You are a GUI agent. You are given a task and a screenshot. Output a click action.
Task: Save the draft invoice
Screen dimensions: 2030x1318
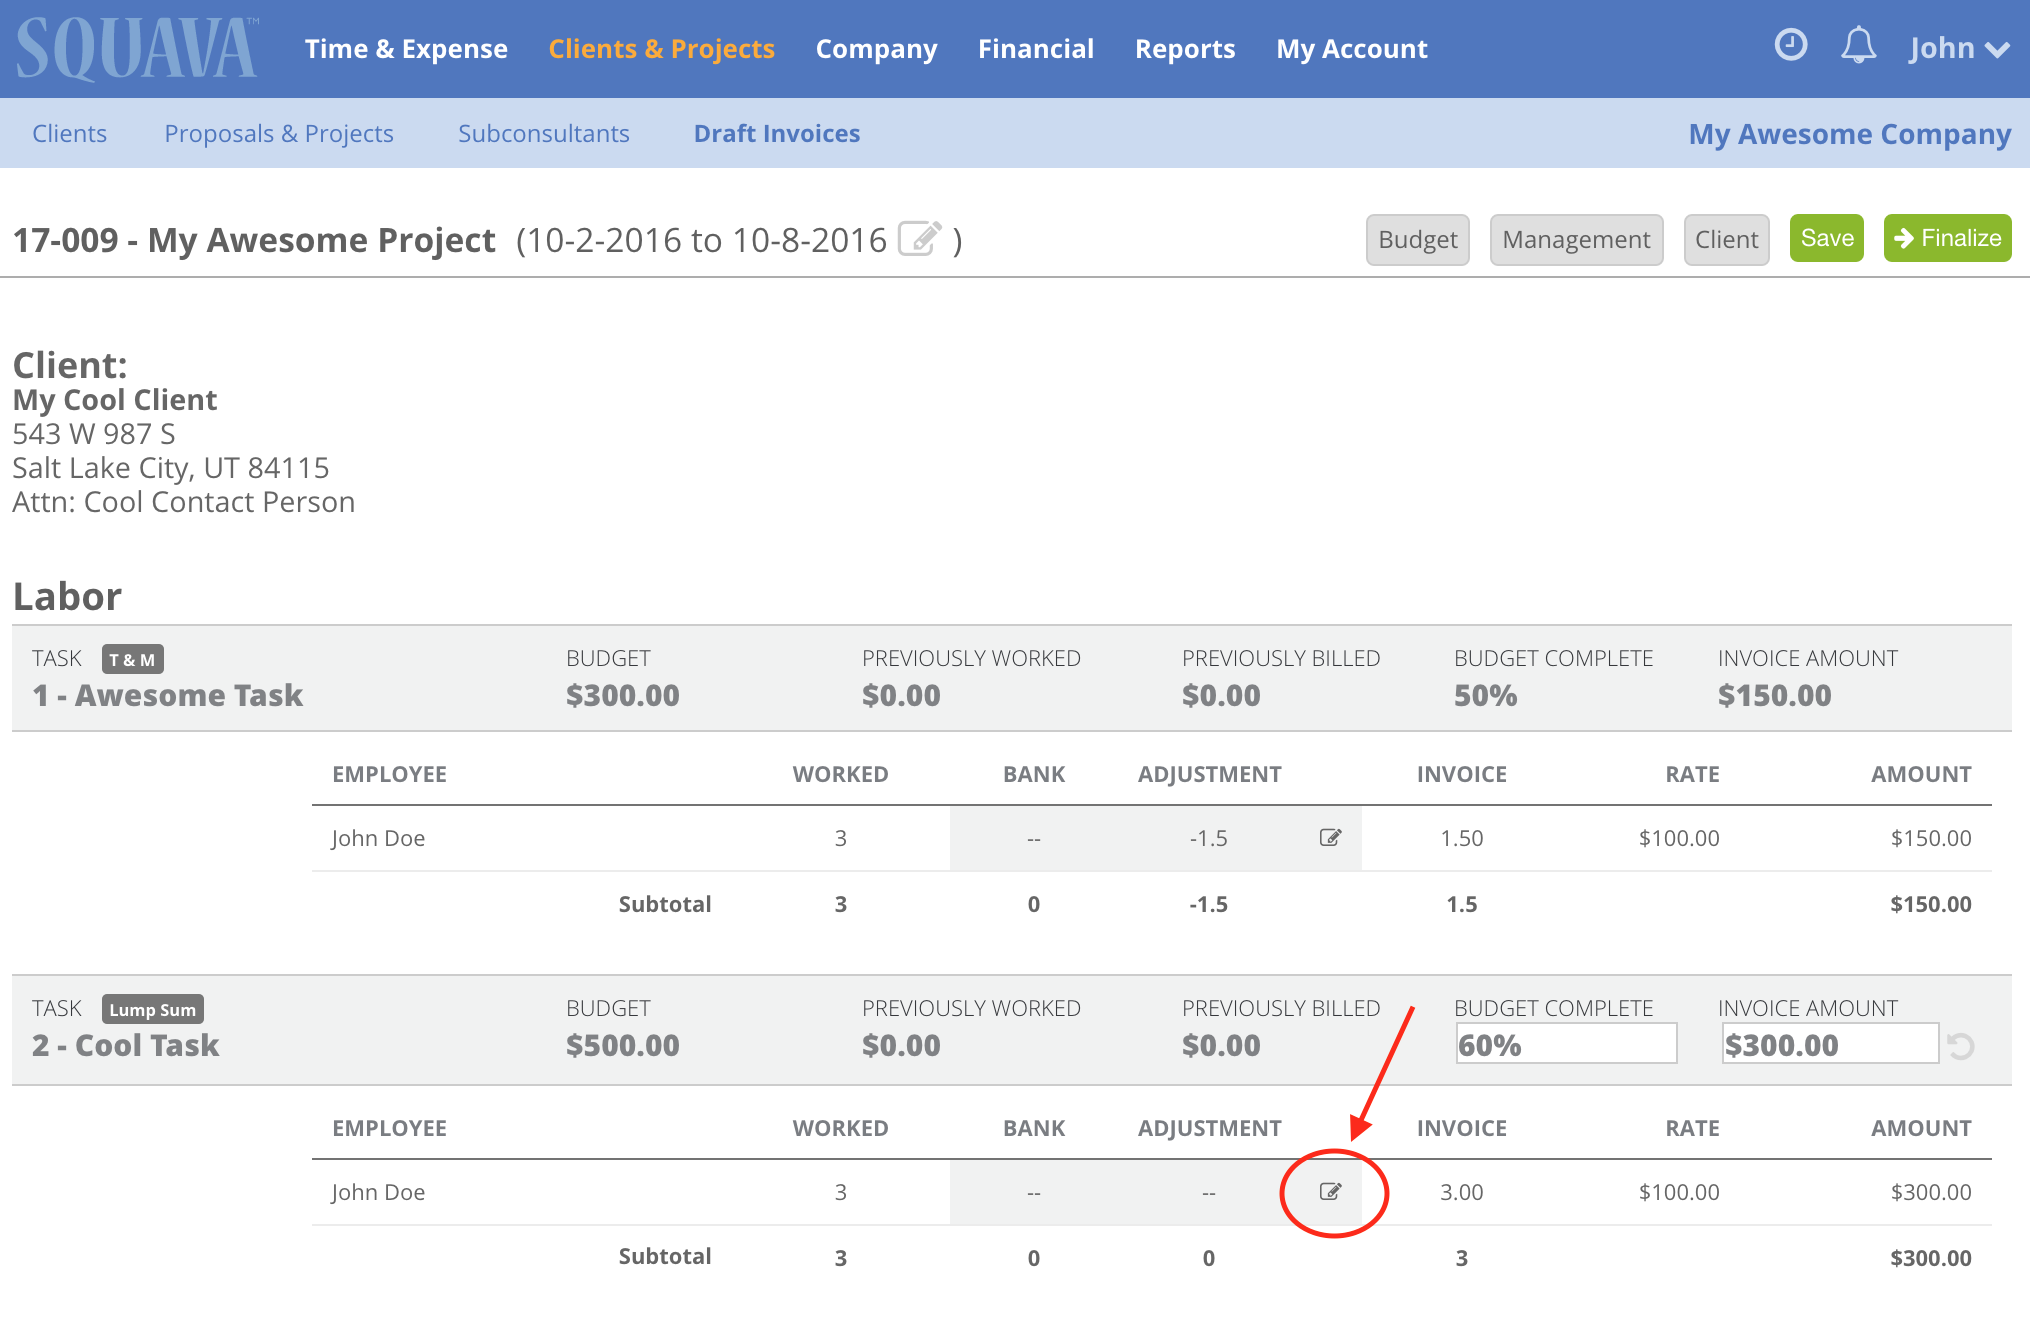1826,238
